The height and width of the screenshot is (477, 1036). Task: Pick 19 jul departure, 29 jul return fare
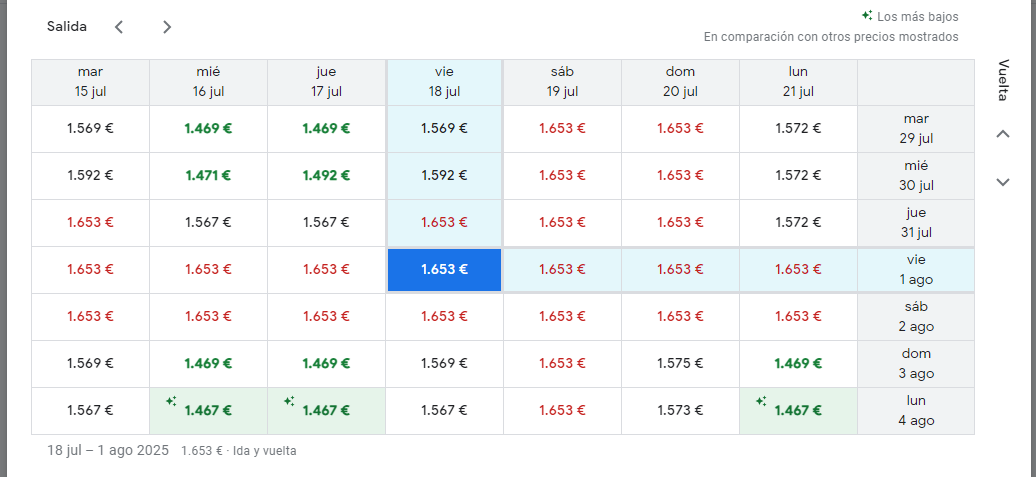562,129
